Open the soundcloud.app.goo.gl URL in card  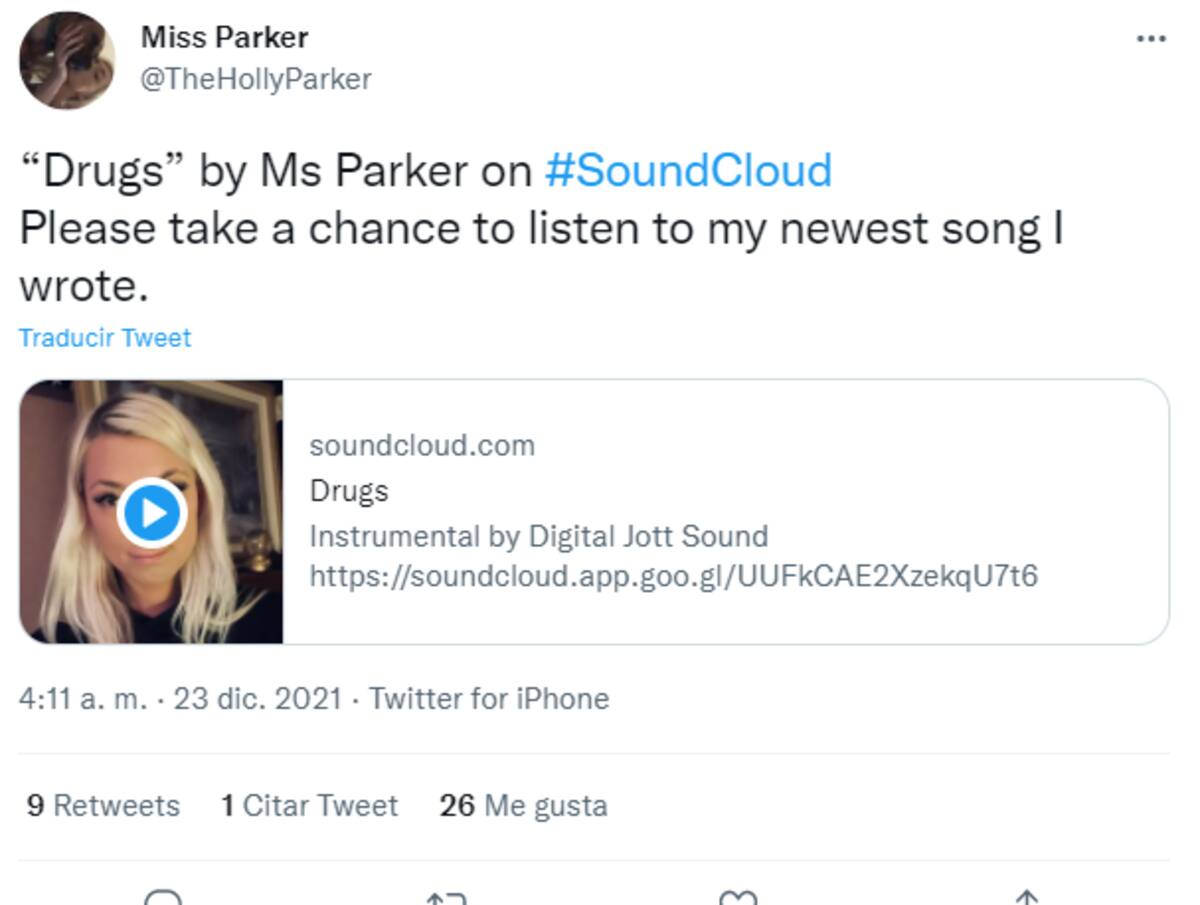click(673, 576)
